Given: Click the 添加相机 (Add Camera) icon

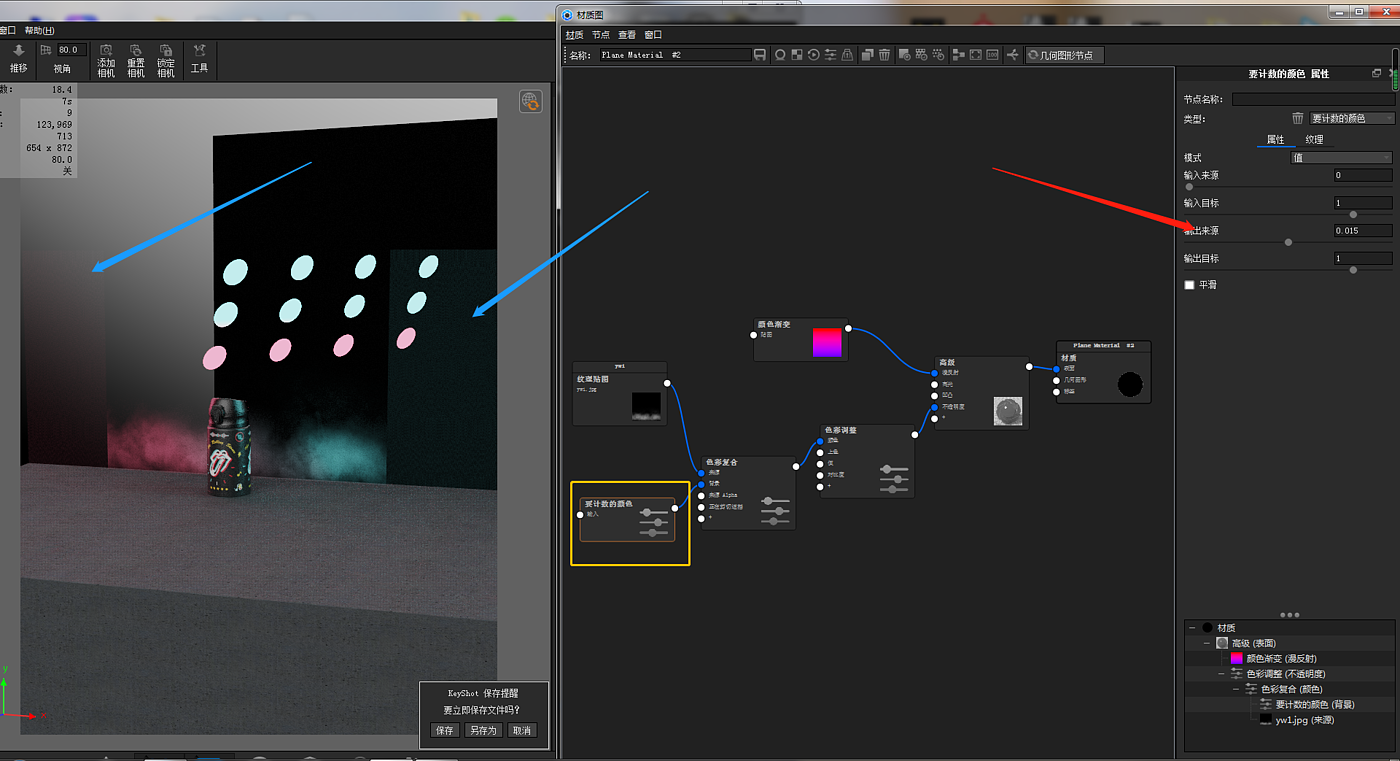Looking at the screenshot, I should coord(106,60).
